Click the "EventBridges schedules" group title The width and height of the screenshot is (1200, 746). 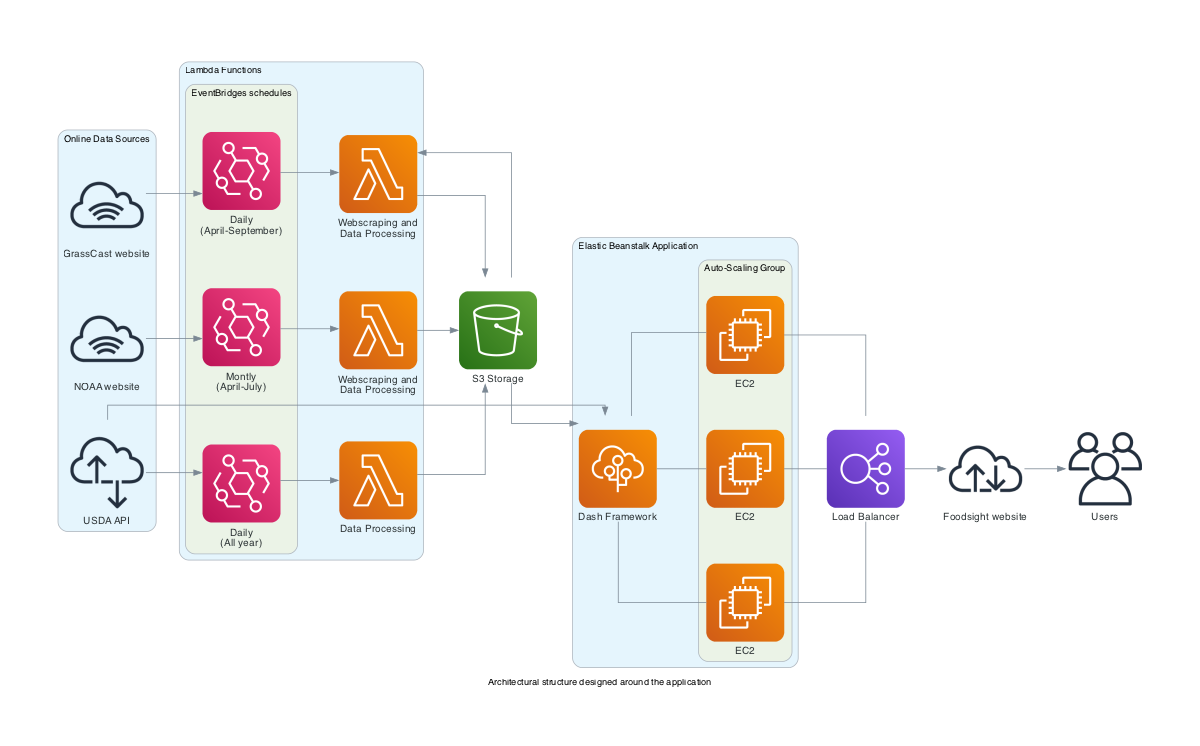pos(242,93)
